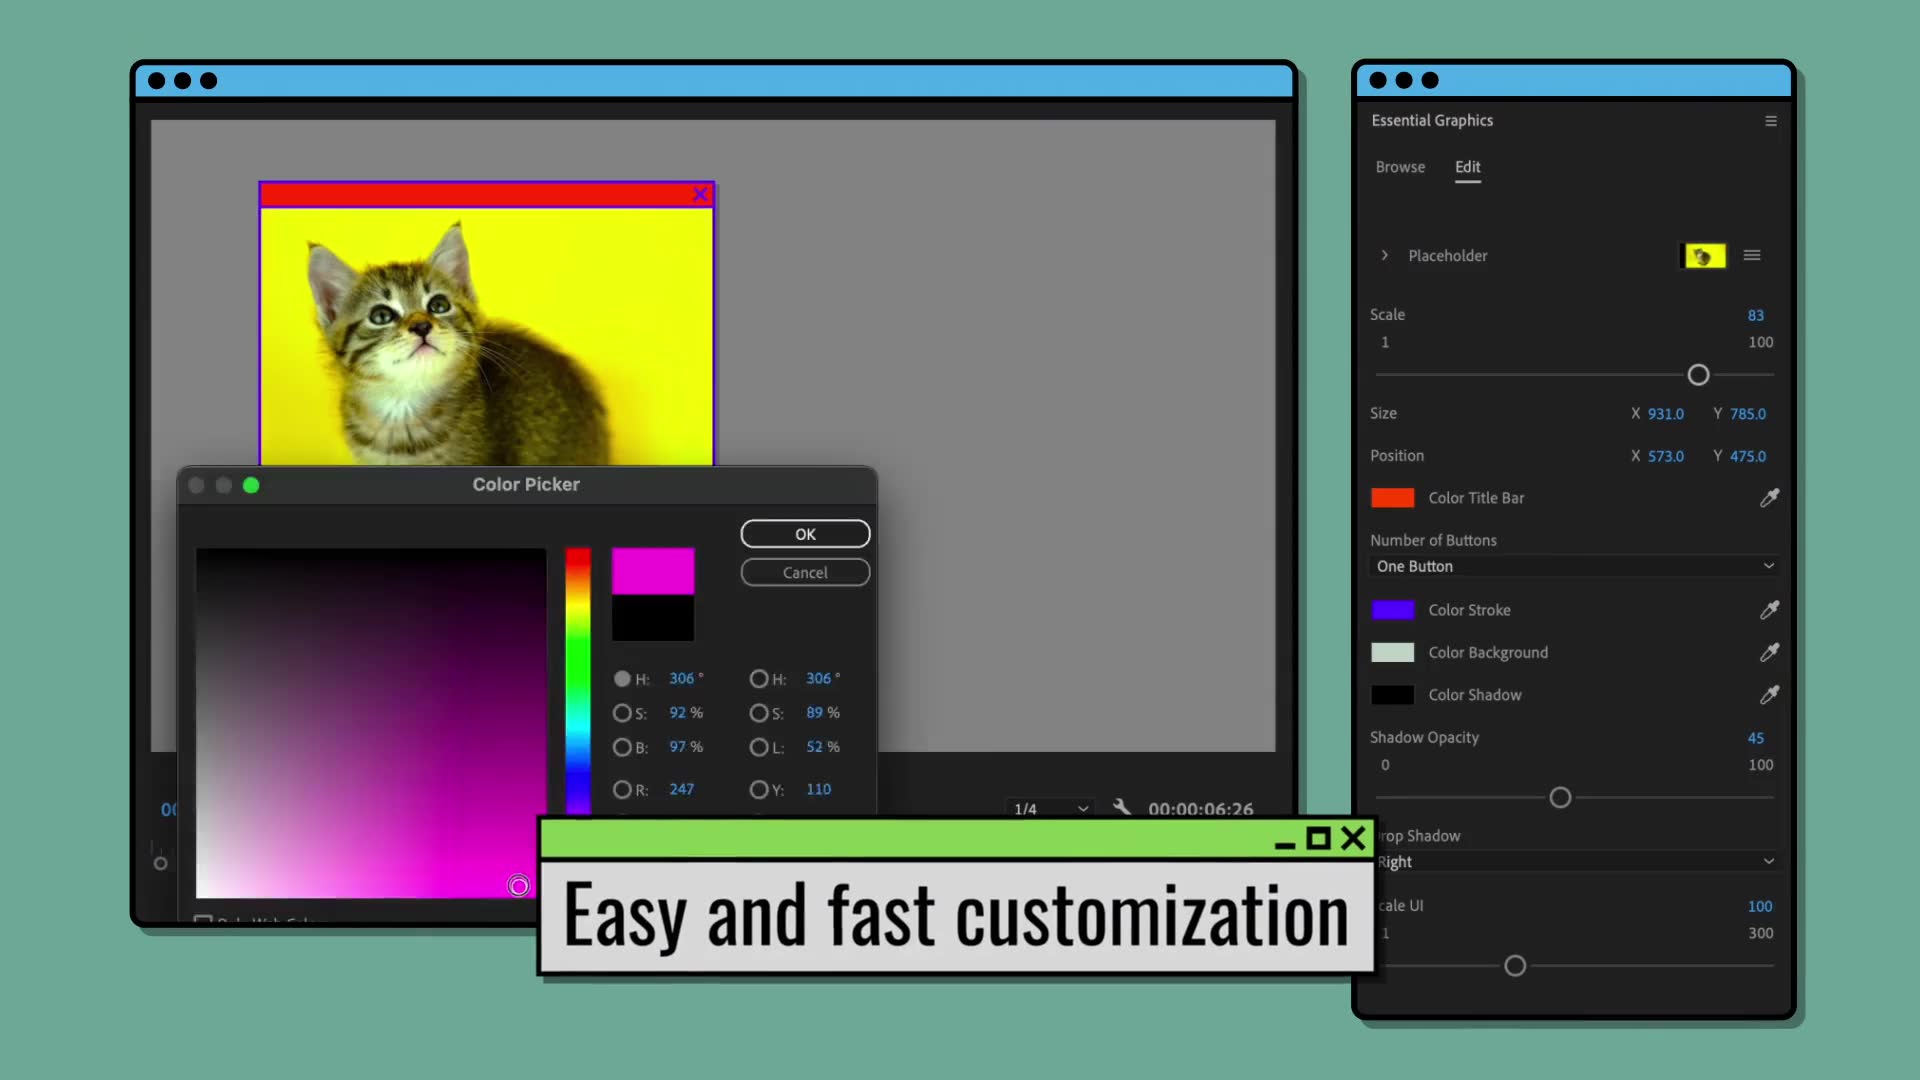Screen dimensions: 1920x1080
Task: Click Cancel to dismiss Color Picker
Action: click(804, 571)
